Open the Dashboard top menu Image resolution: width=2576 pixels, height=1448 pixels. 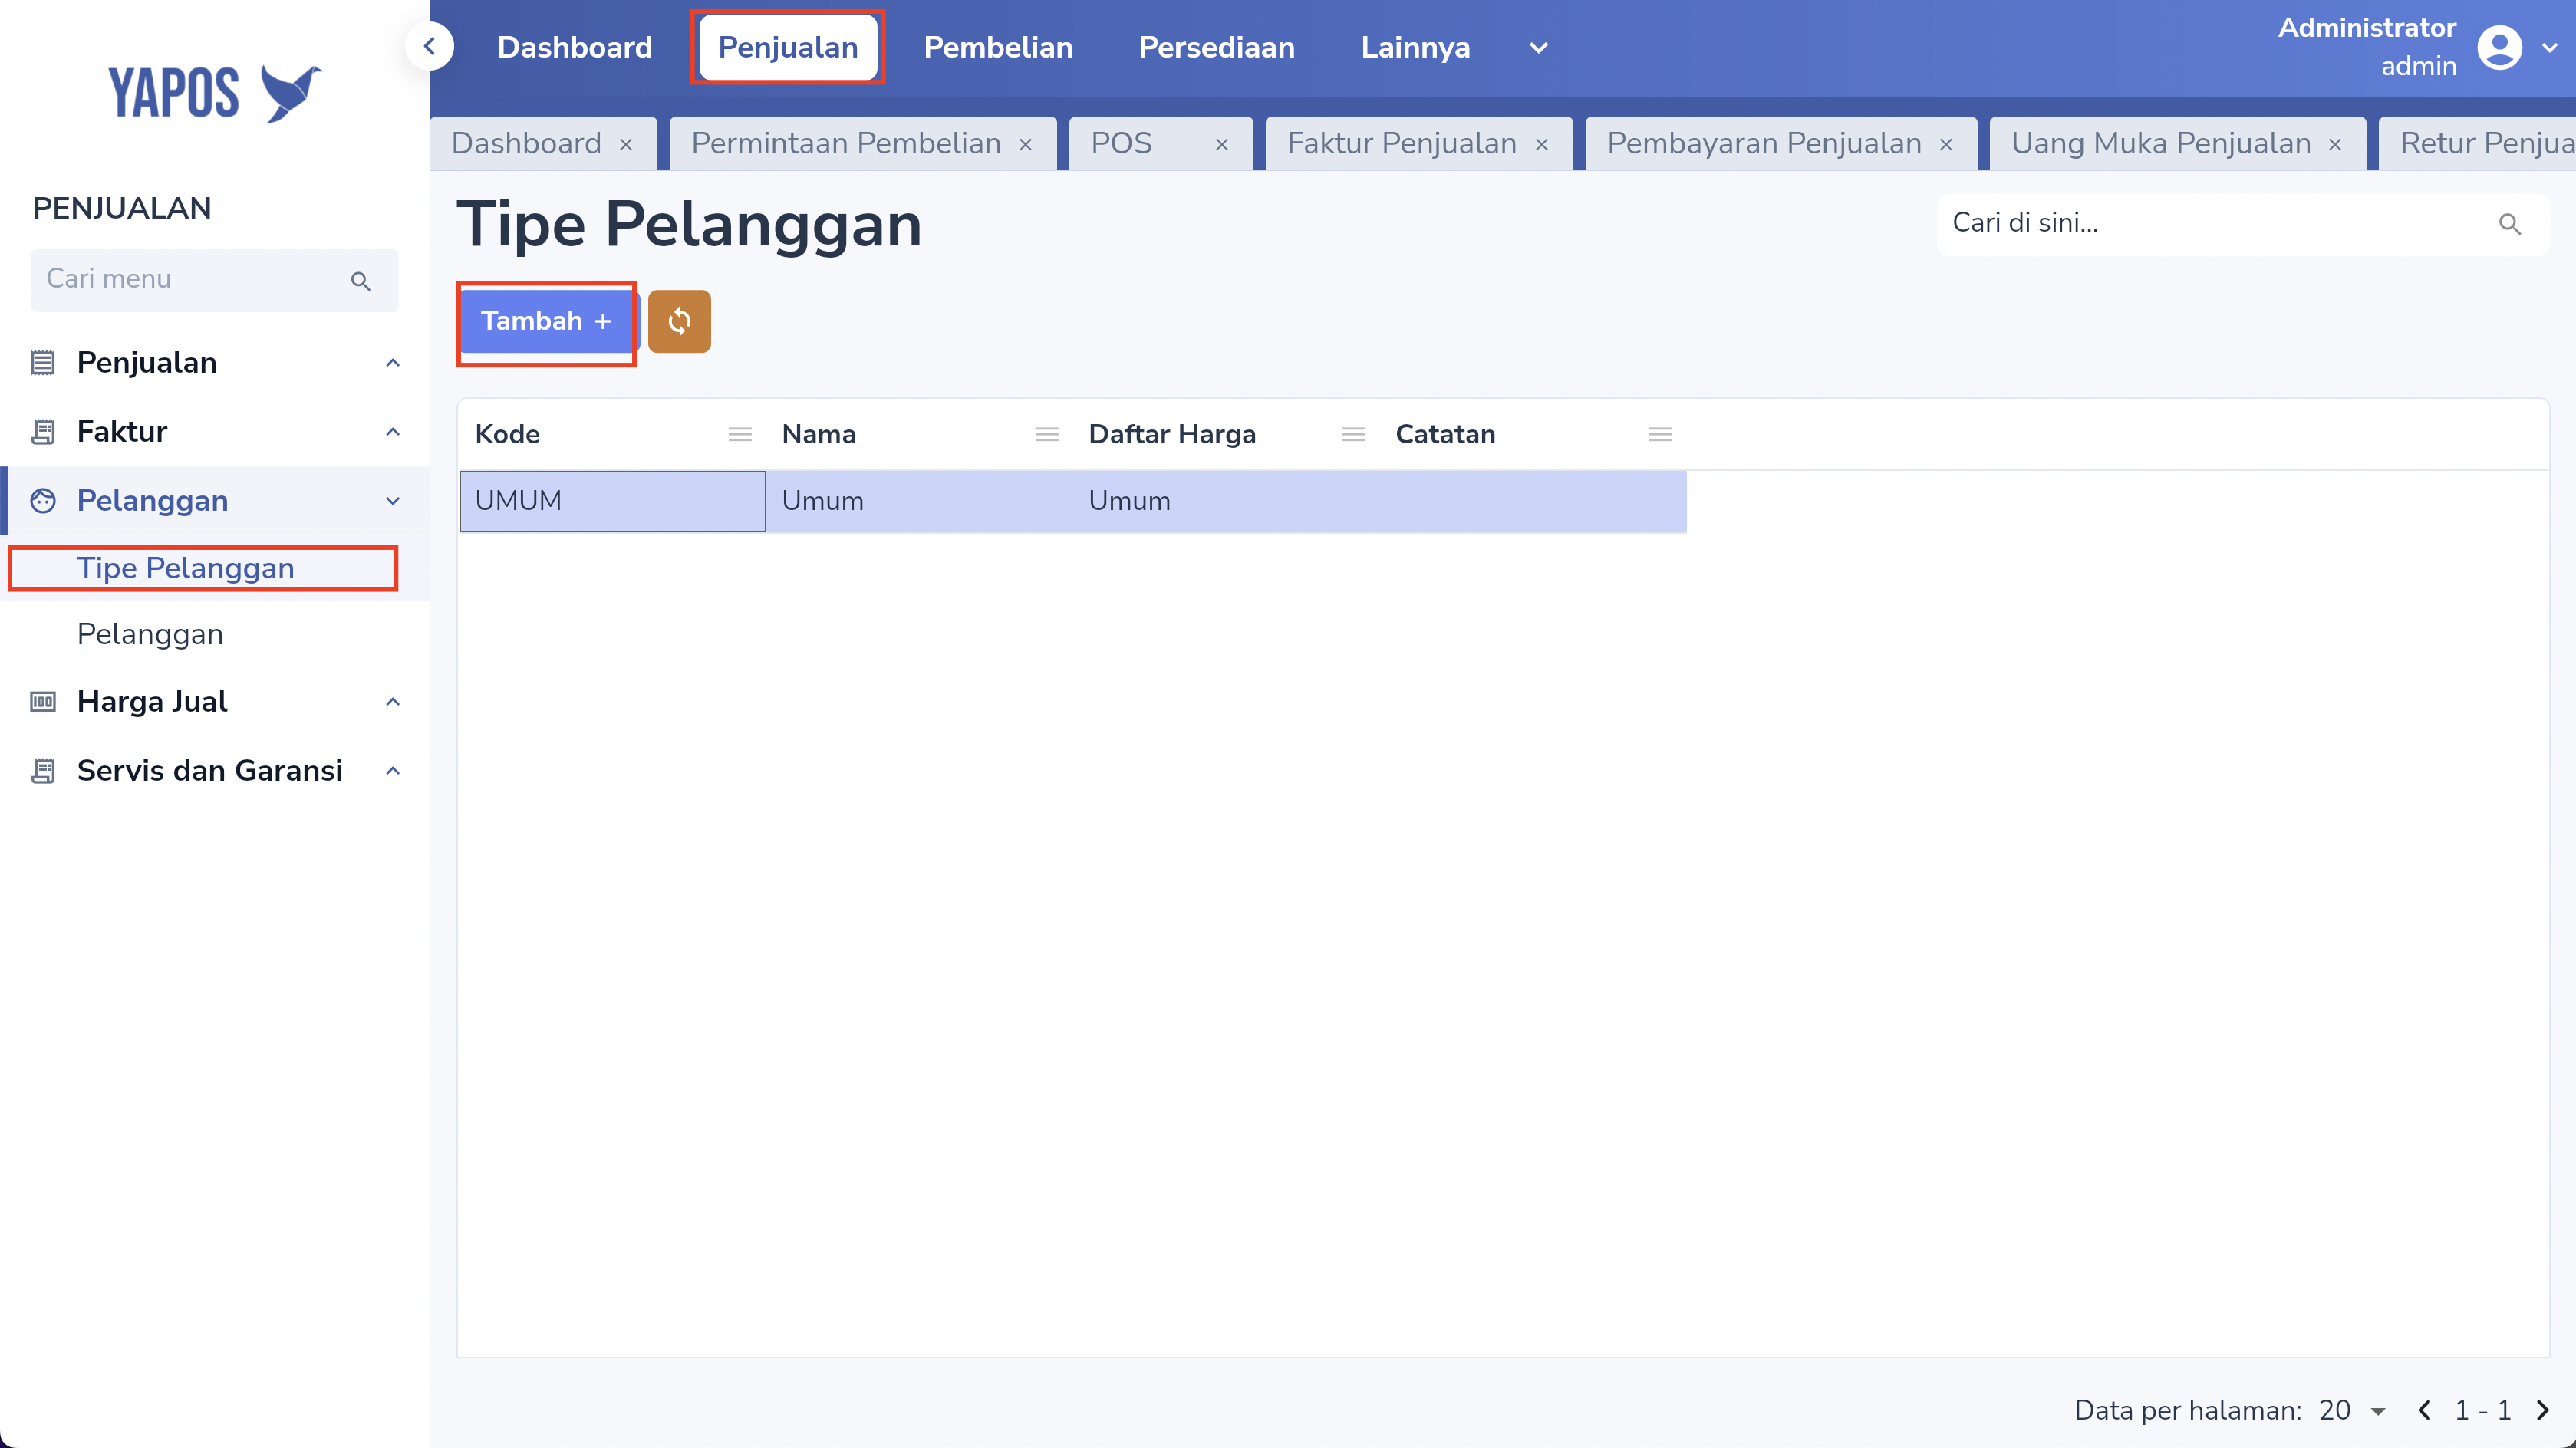(x=575, y=47)
